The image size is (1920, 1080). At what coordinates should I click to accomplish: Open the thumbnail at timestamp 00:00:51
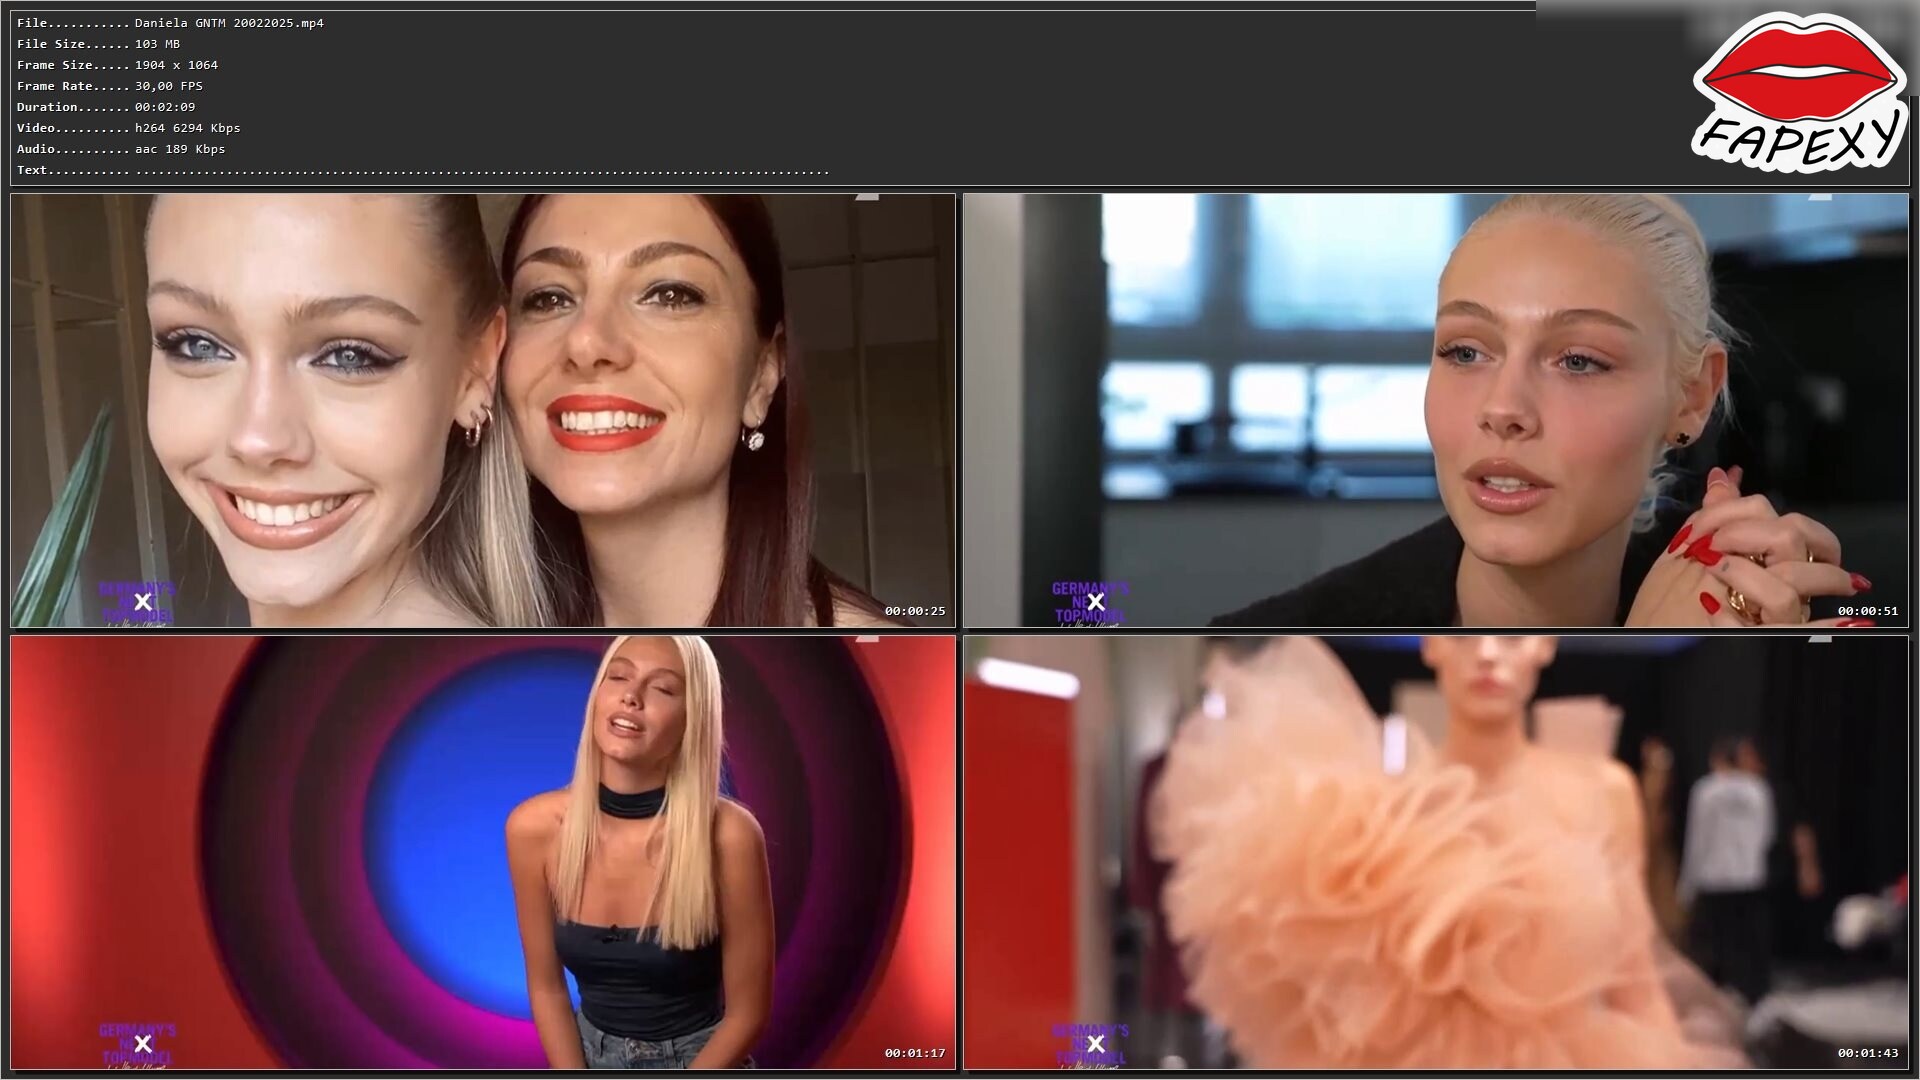1436,411
